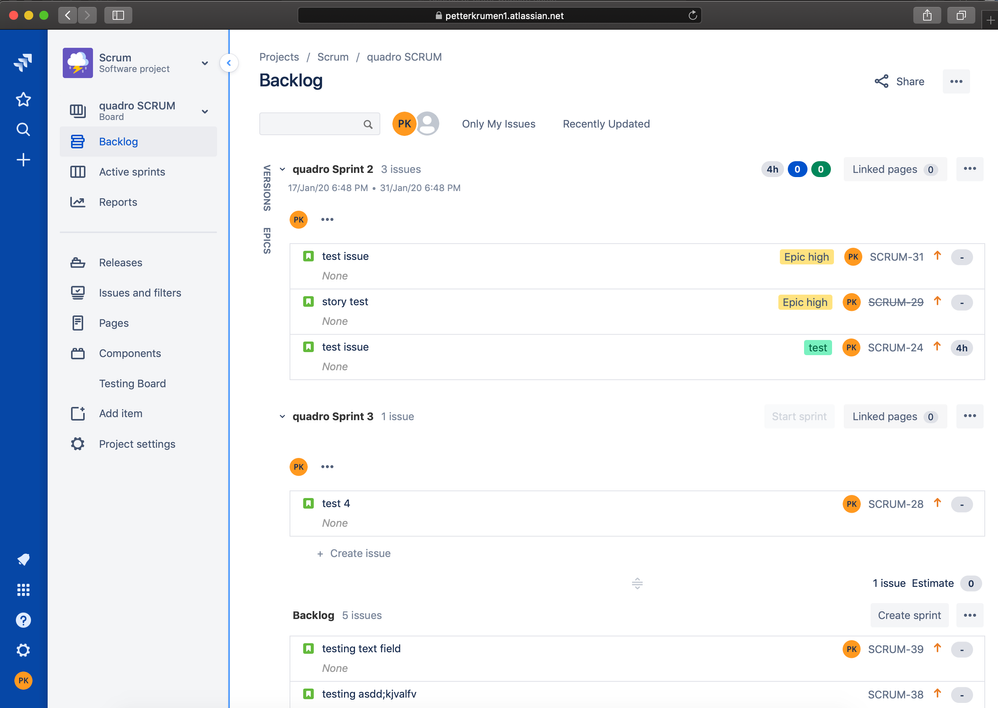Click the search magnifier in backlog filter

[x=368, y=124]
